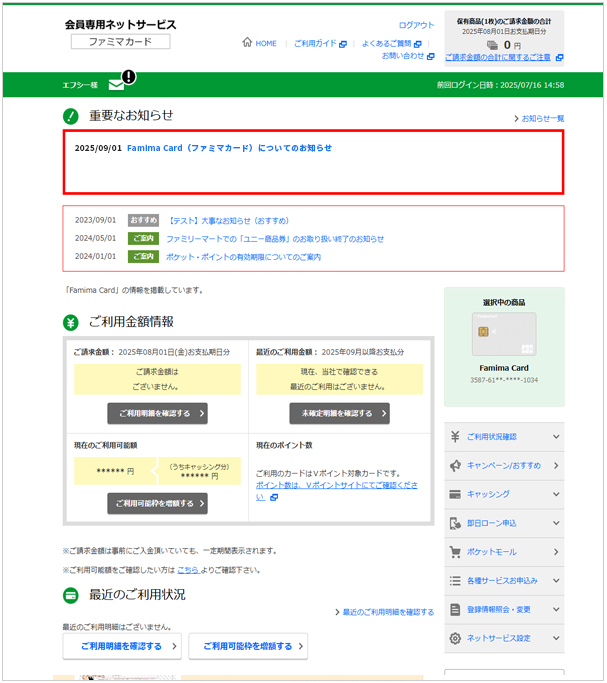Click the yen icon beside ご利用状況確認
The width and height of the screenshot is (607, 683).
(455, 436)
